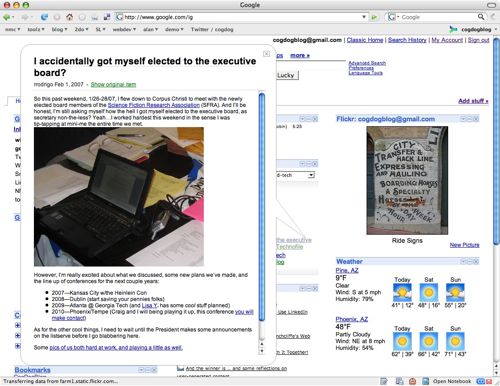Choose search engine from Google icon dropdown

(x=393, y=17)
